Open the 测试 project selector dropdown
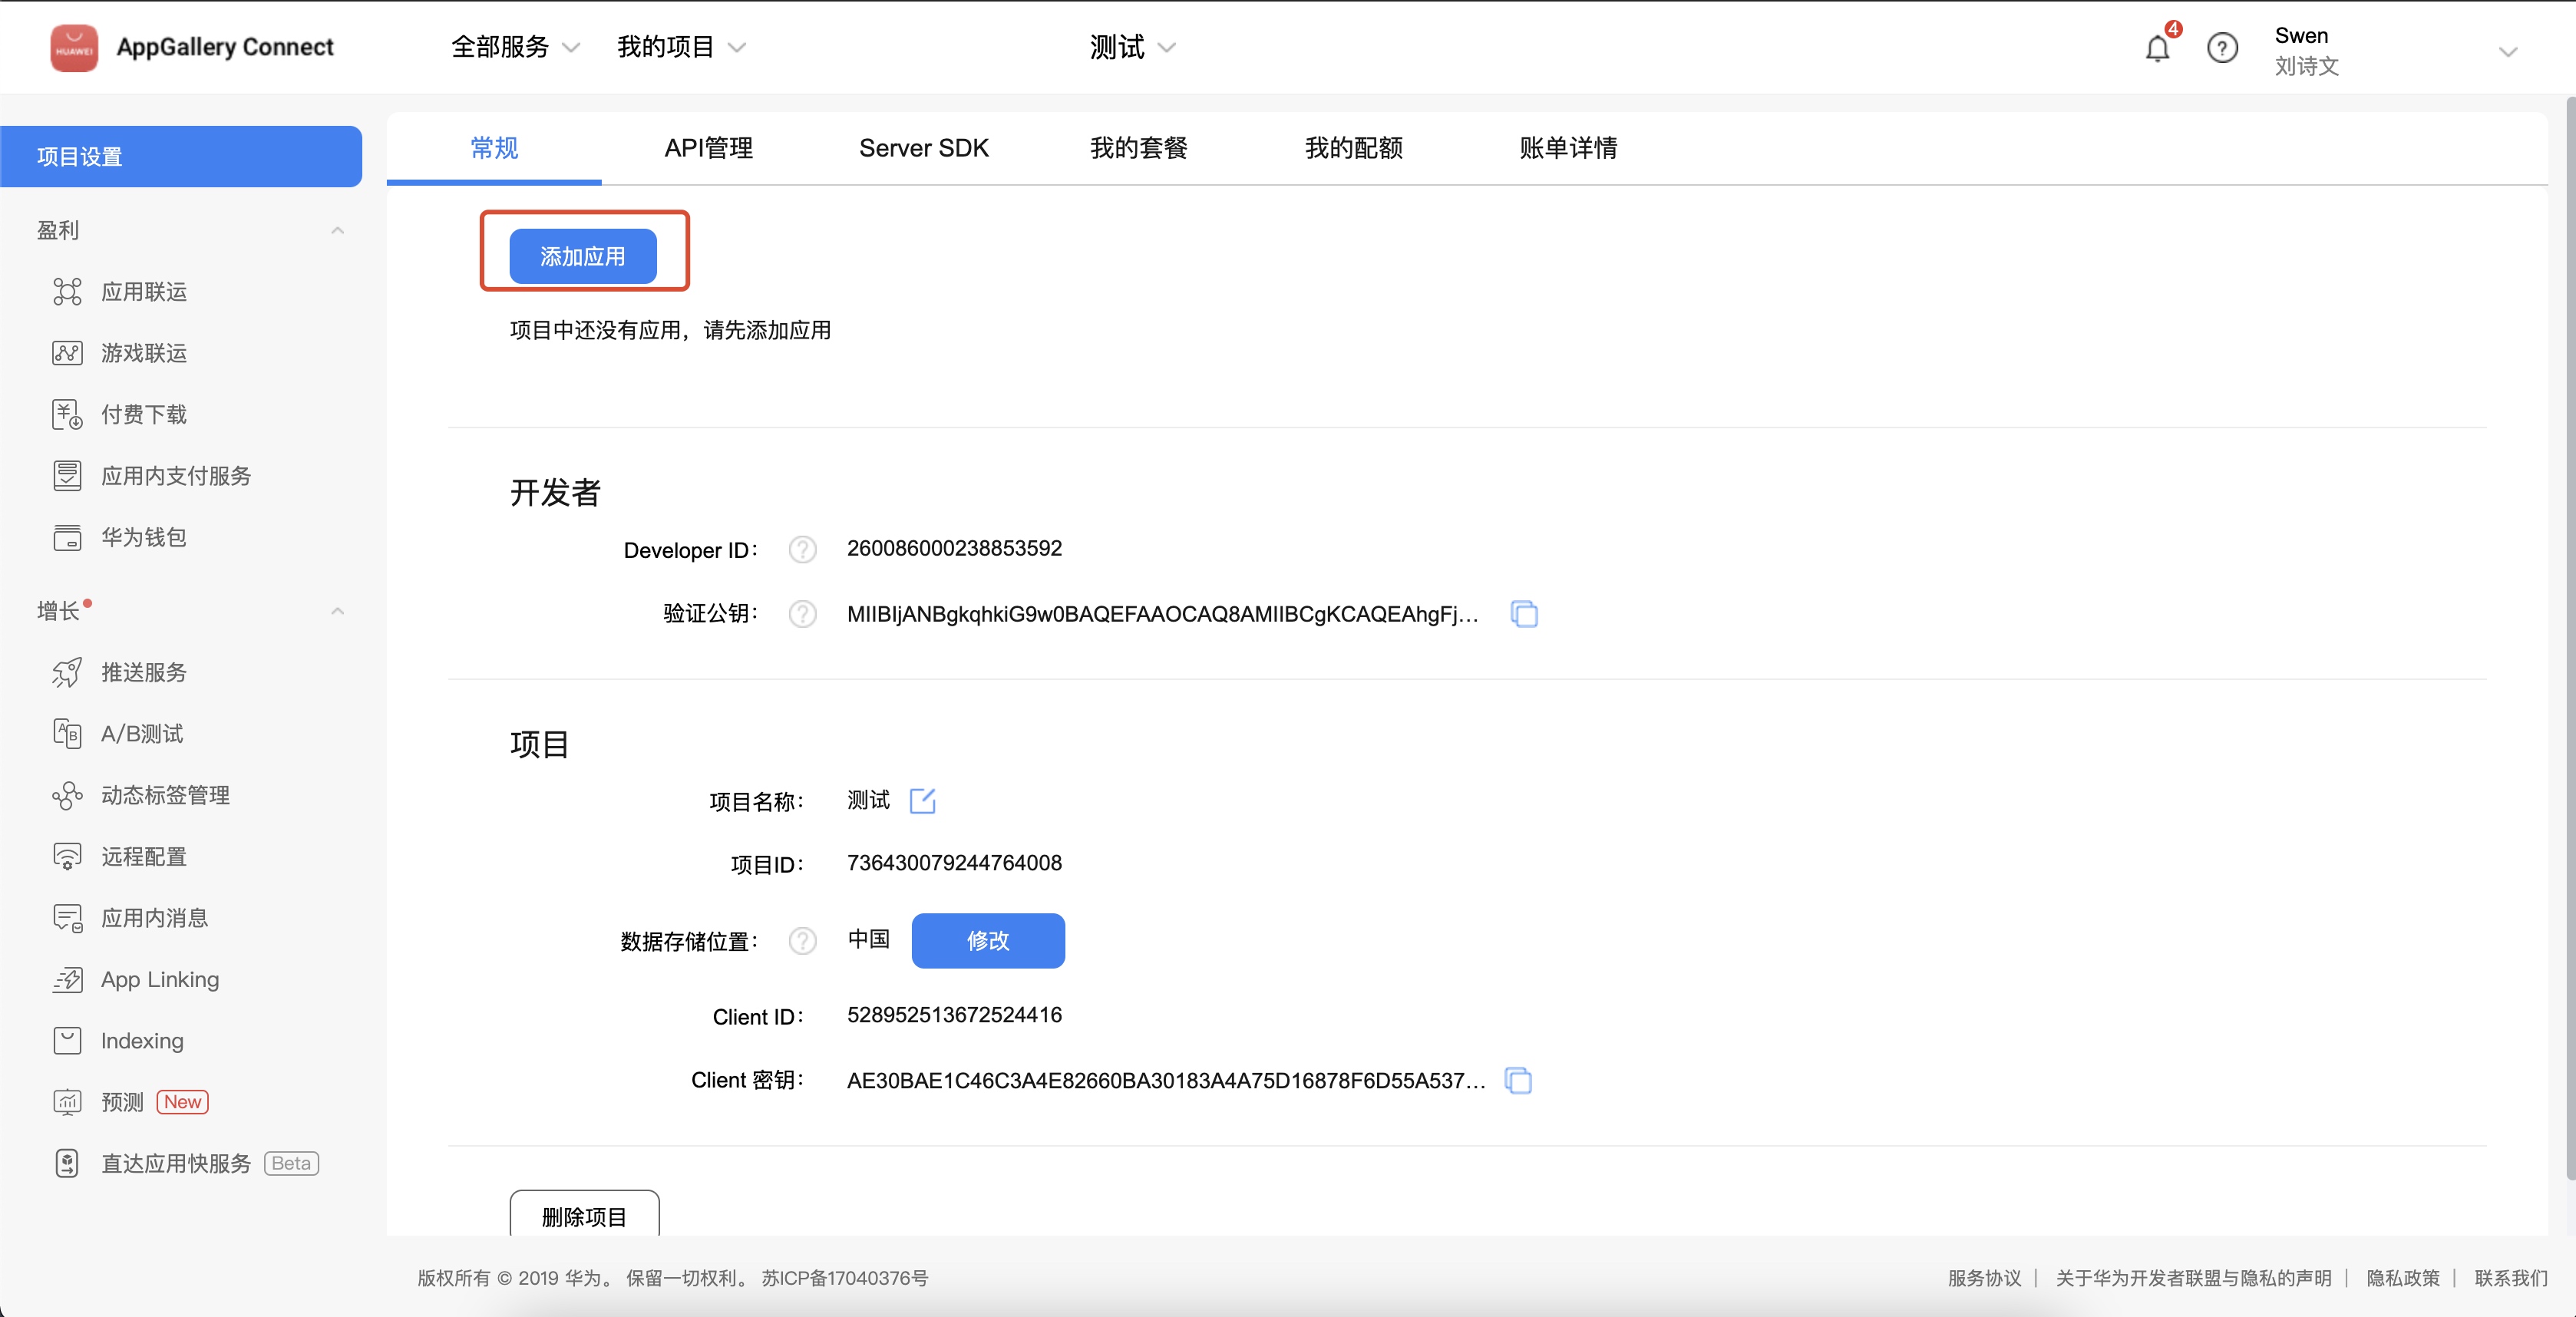2576x1317 pixels. tap(1132, 47)
